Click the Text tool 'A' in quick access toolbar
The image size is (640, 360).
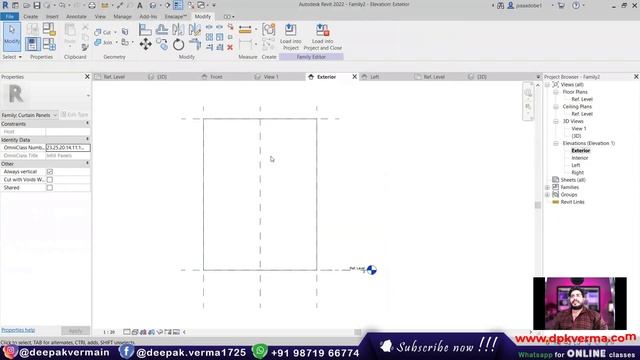tap(140, 5)
